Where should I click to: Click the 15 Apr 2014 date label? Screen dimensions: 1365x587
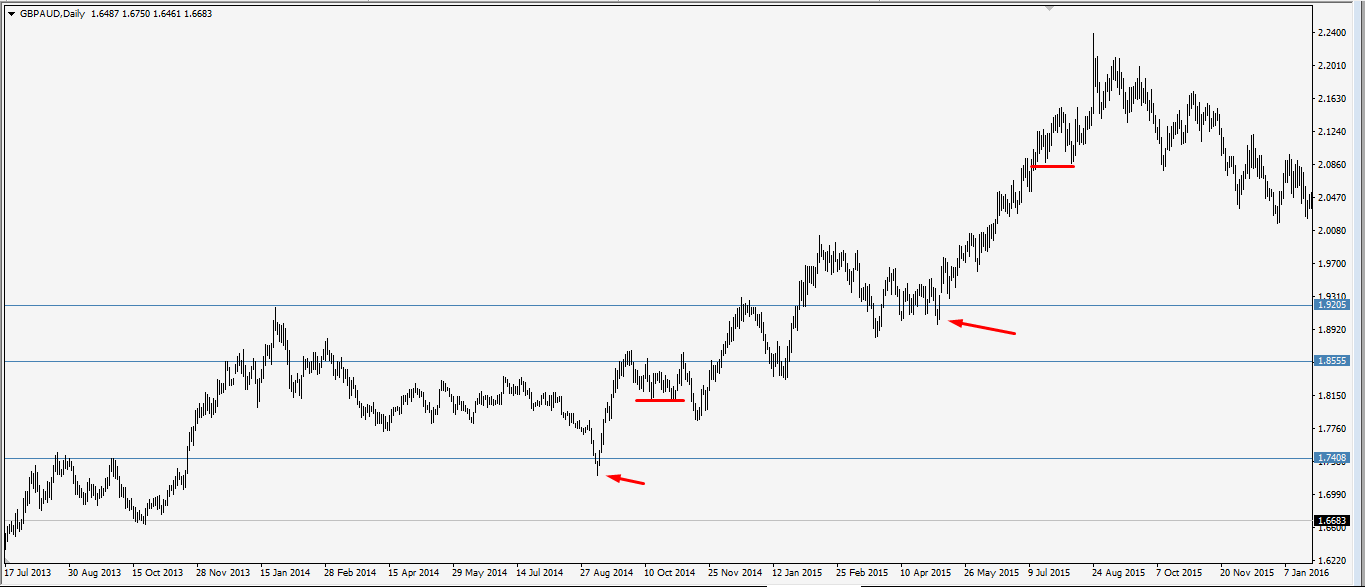[414, 573]
